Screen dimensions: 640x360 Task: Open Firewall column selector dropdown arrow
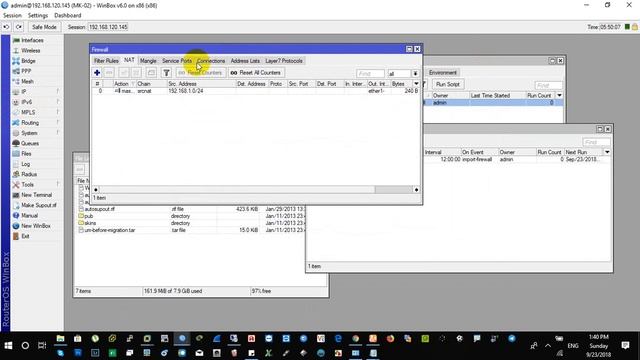coord(416,84)
